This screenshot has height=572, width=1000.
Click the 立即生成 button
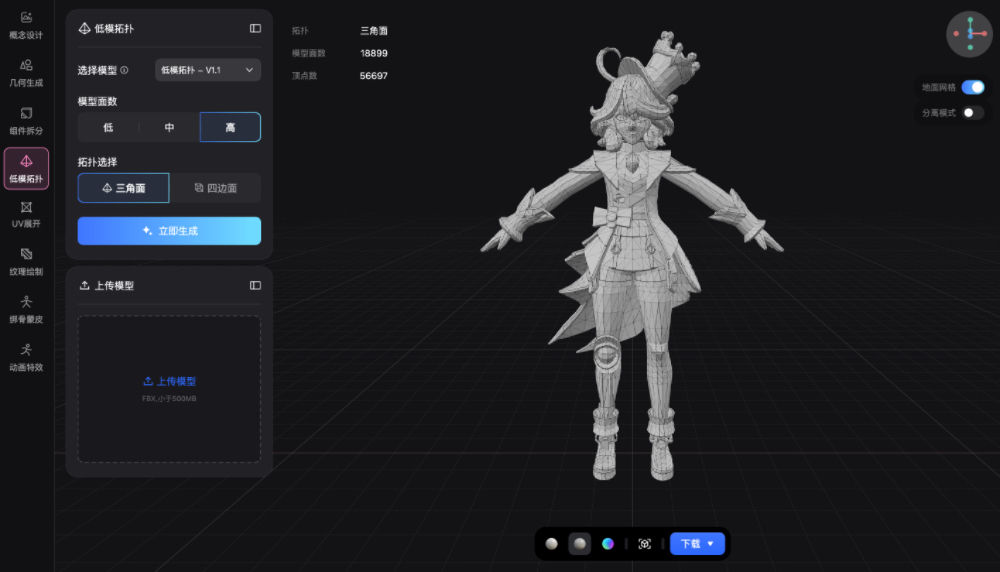click(x=169, y=231)
